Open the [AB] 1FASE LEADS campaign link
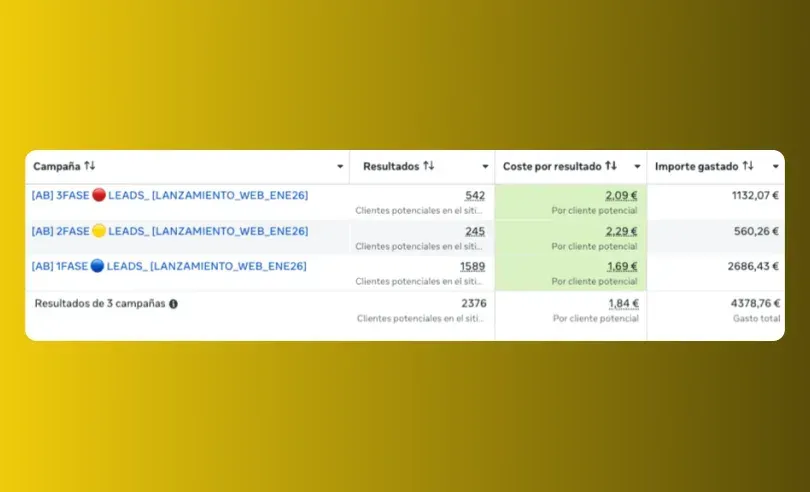Screen dimensions: 810x492 click(169, 266)
